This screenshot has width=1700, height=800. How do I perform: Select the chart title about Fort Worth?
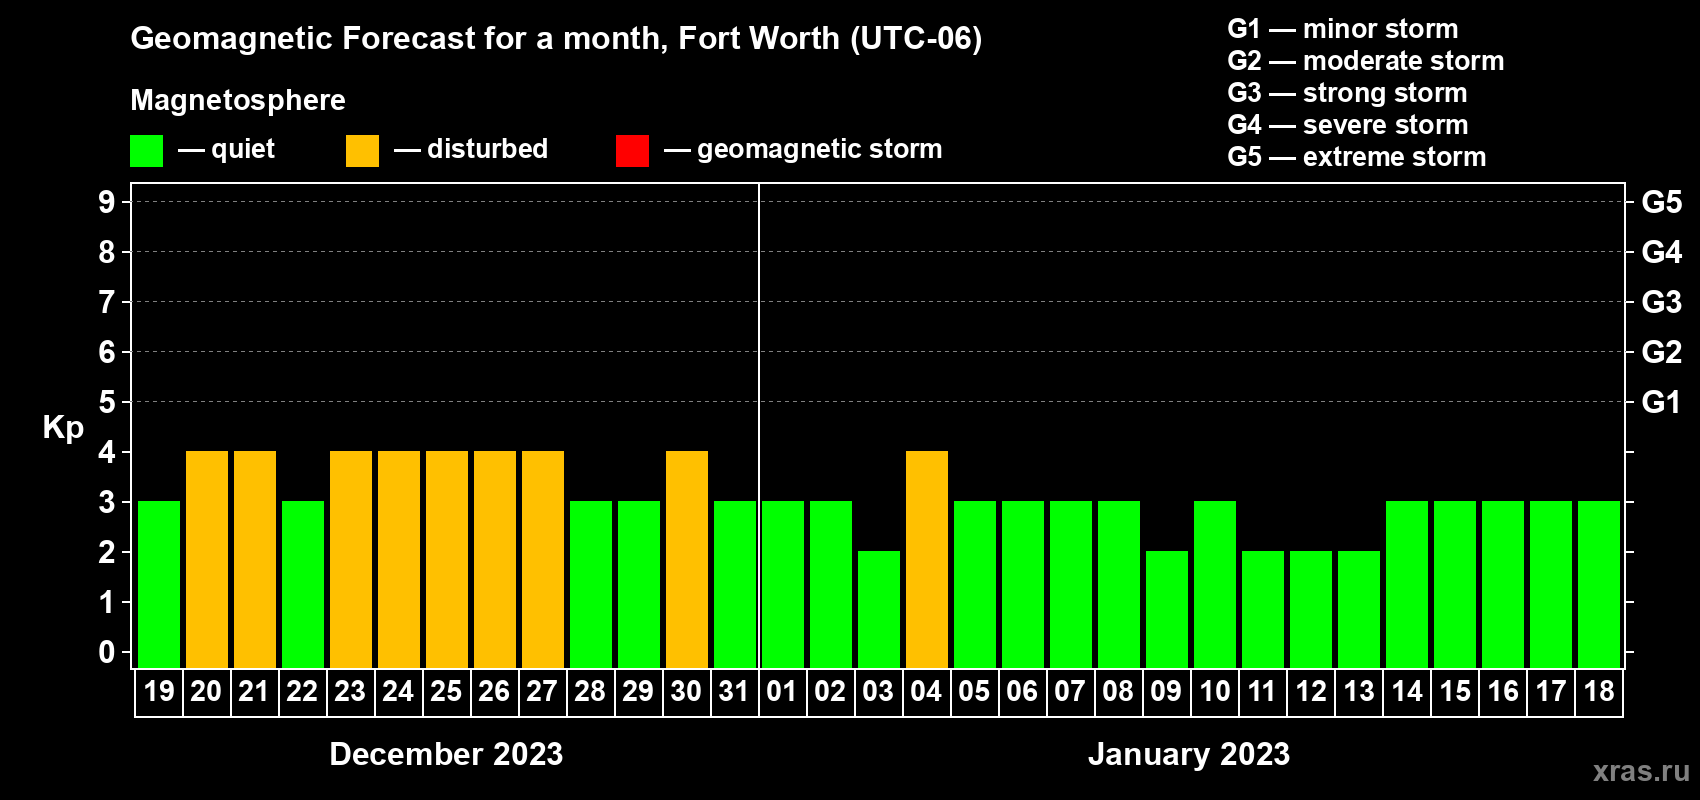pos(556,39)
